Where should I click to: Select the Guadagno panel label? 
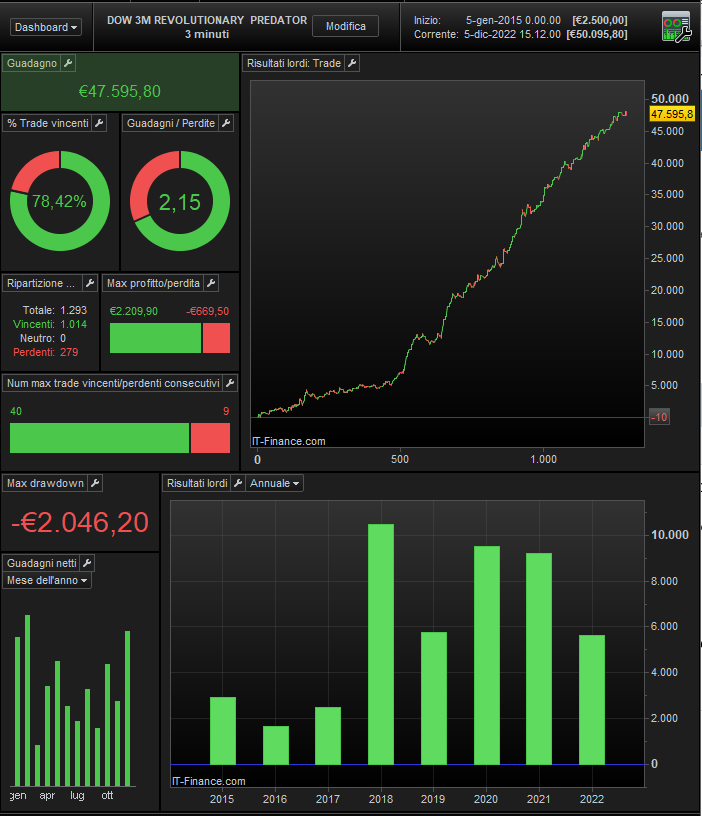pyautogui.click(x=32, y=63)
